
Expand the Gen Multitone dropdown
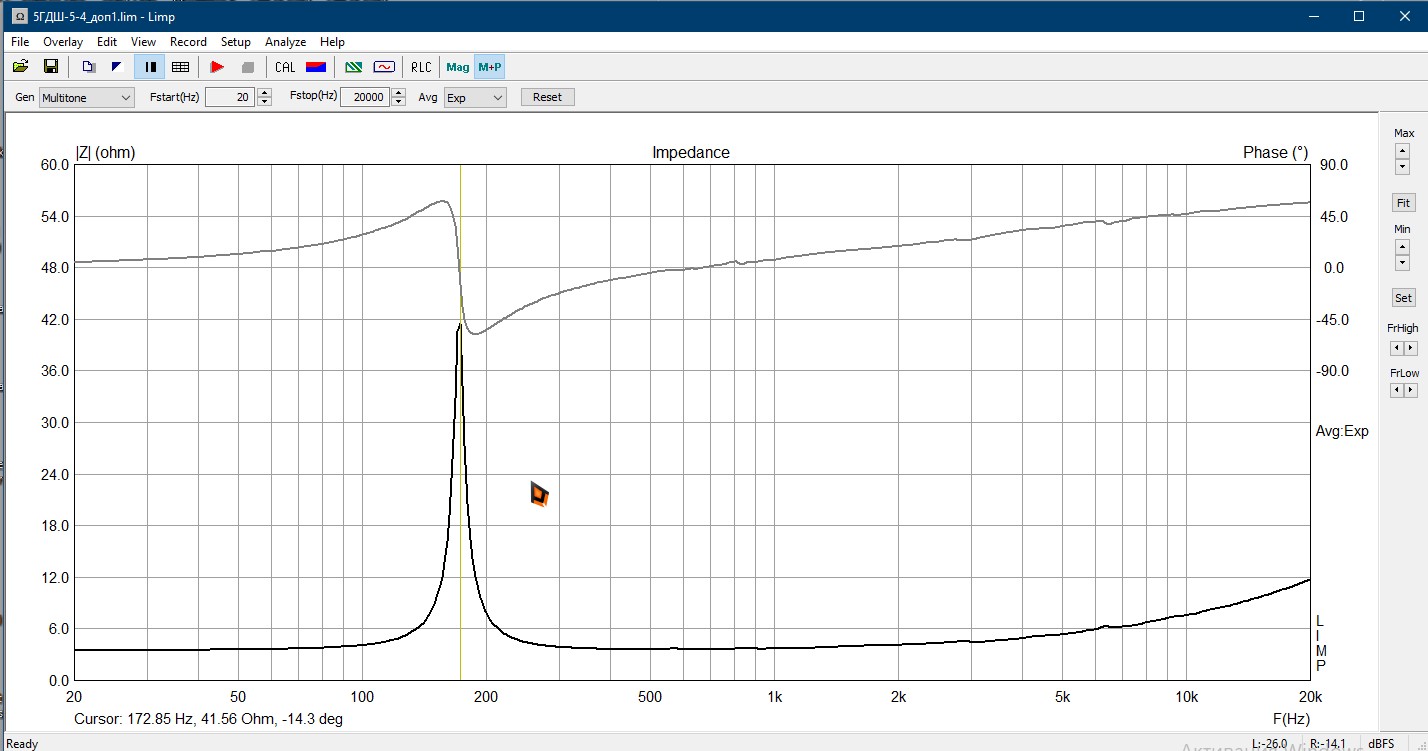coord(86,97)
